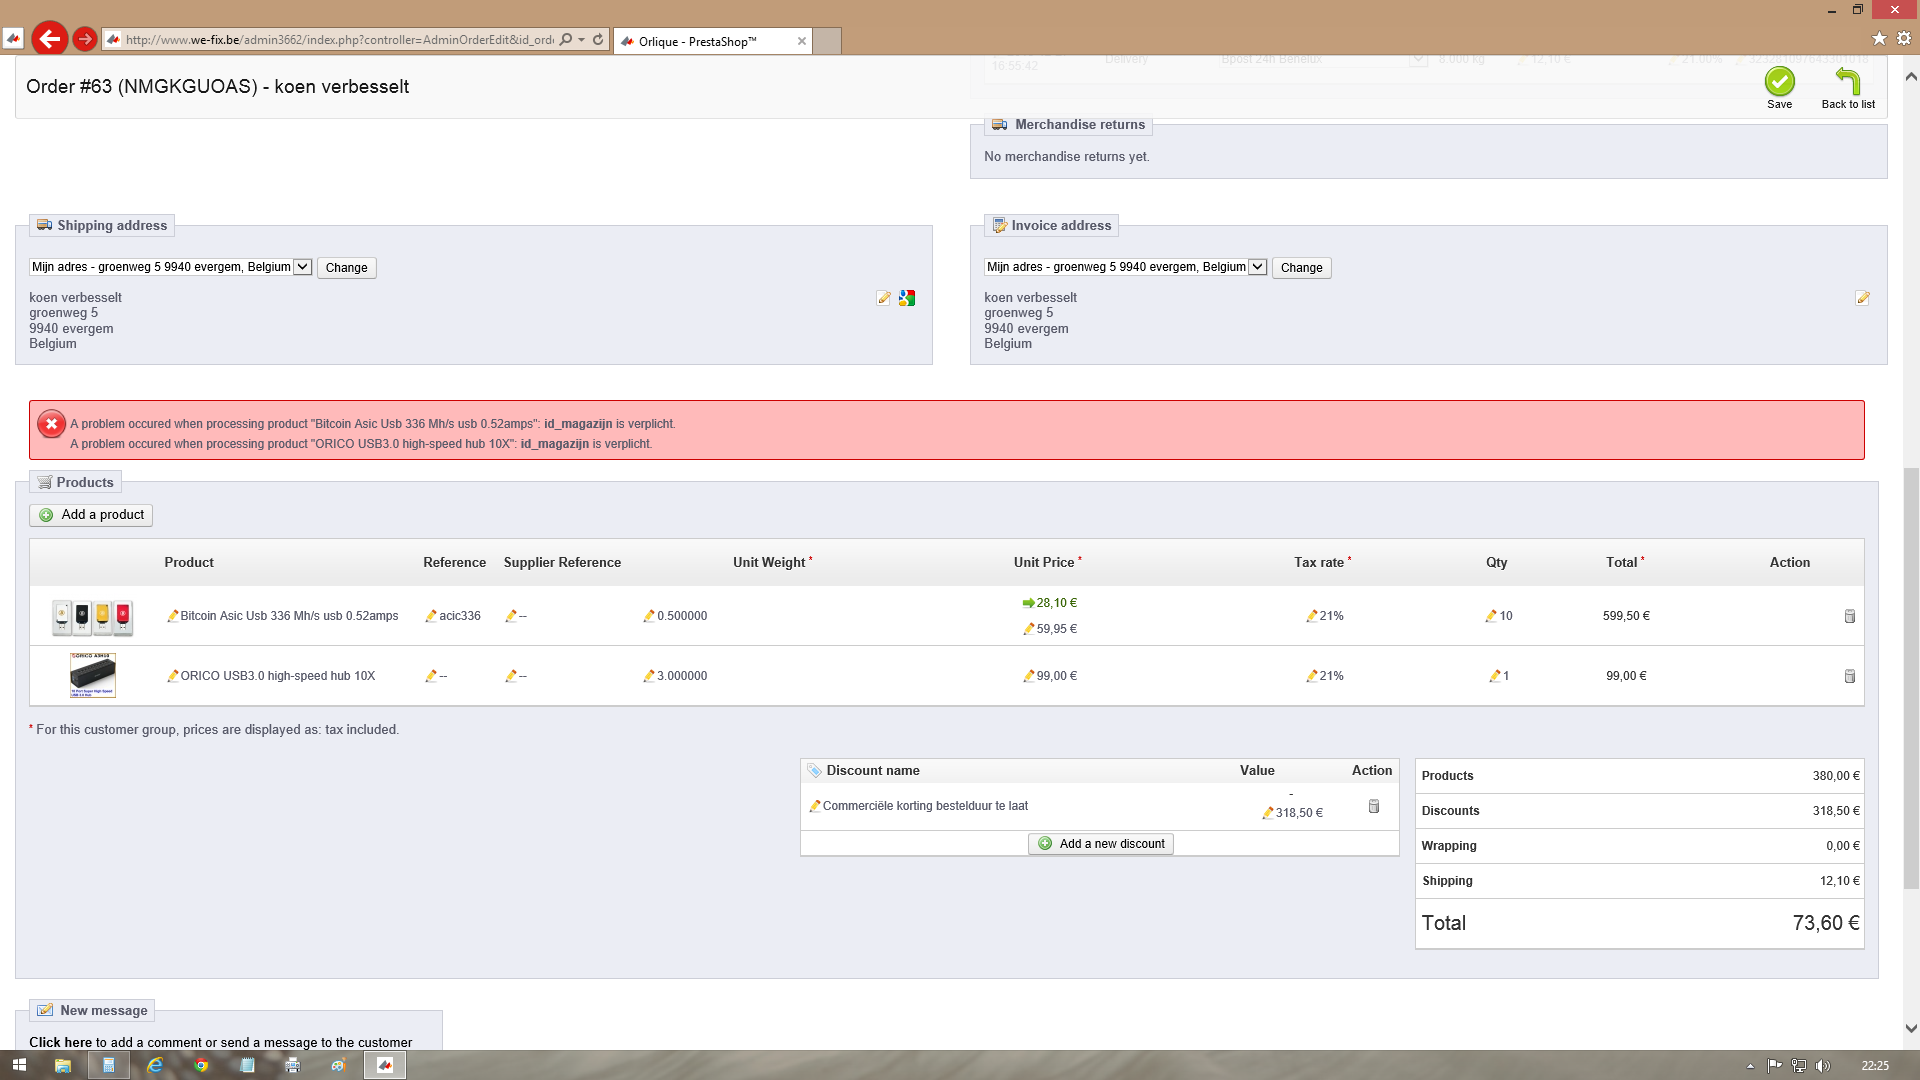Delete the Commerciële korting discount trash icon
The image size is (1920, 1080).
click(1374, 806)
